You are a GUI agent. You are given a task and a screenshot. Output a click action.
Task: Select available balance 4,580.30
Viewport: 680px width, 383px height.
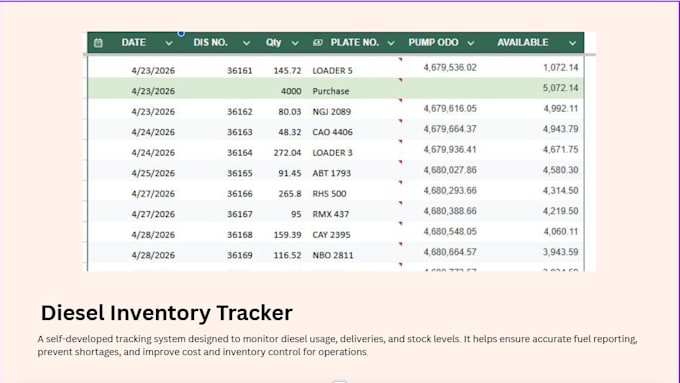[561, 170]
